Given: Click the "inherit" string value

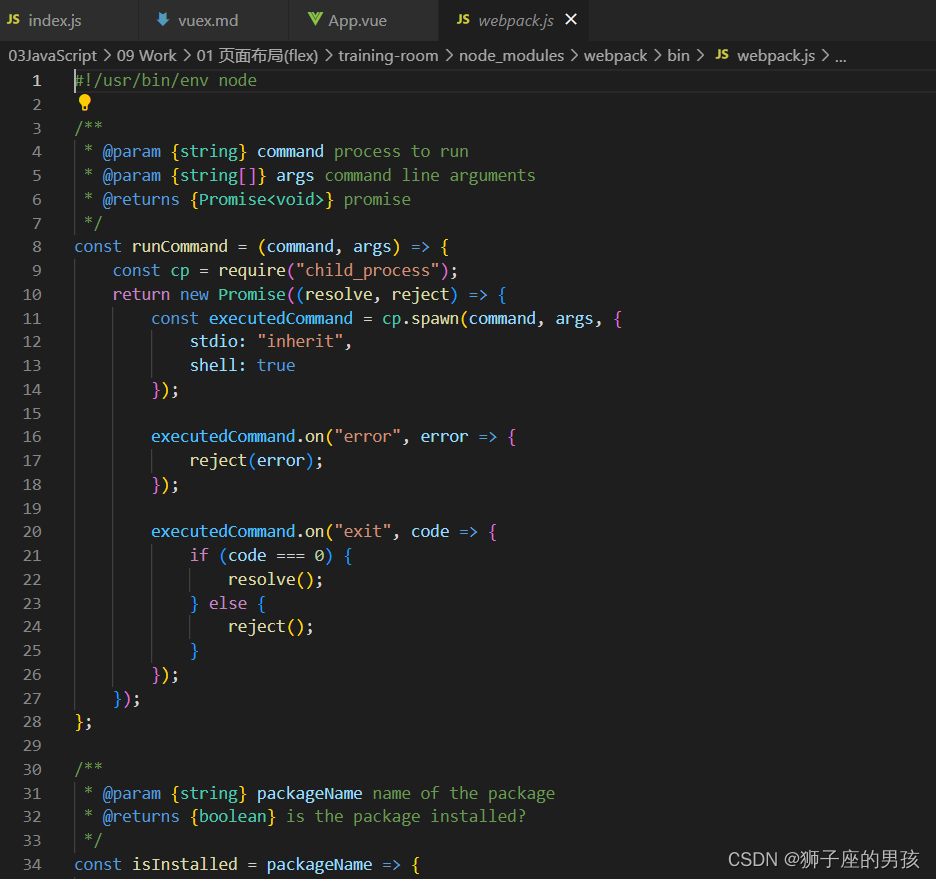Looking at the screenshot, I should (300, 341).
